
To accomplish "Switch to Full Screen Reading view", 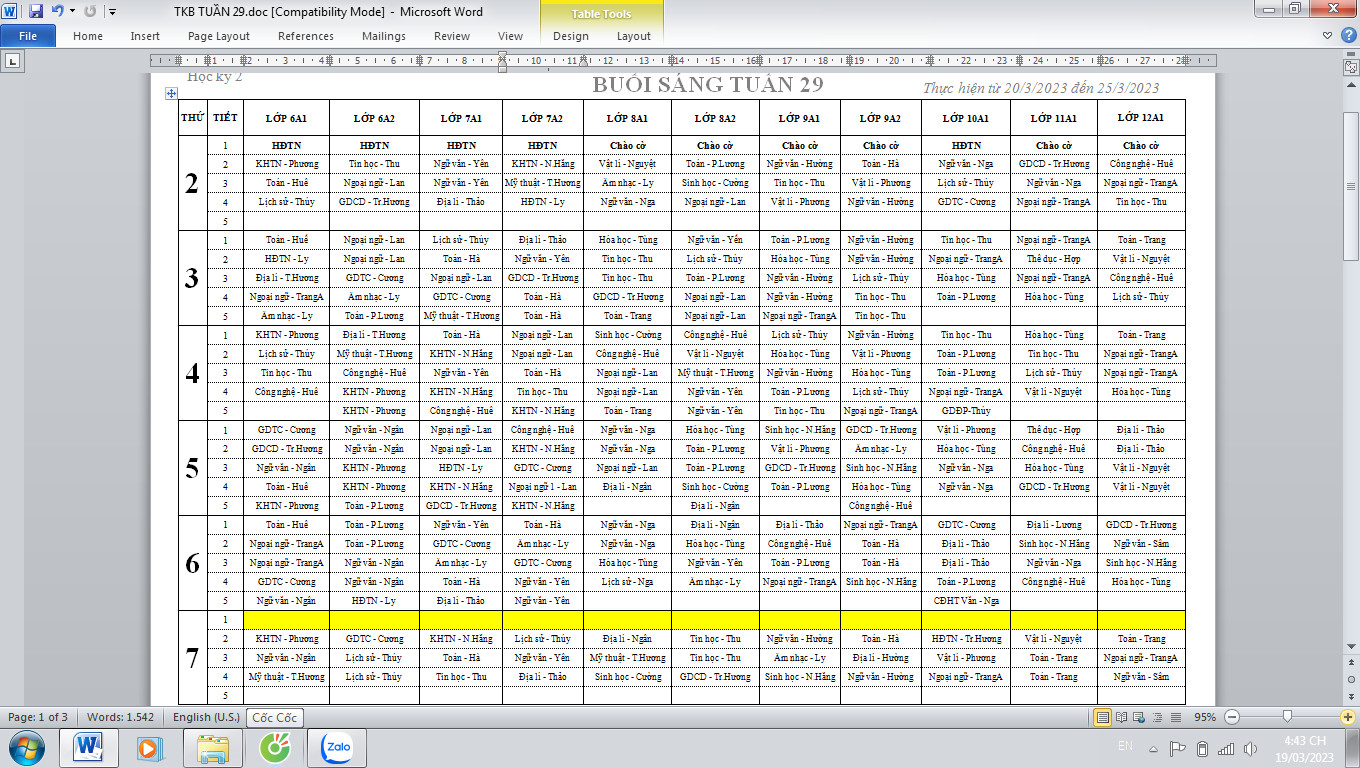I will pyautogui.click(x=1121, y=717).
